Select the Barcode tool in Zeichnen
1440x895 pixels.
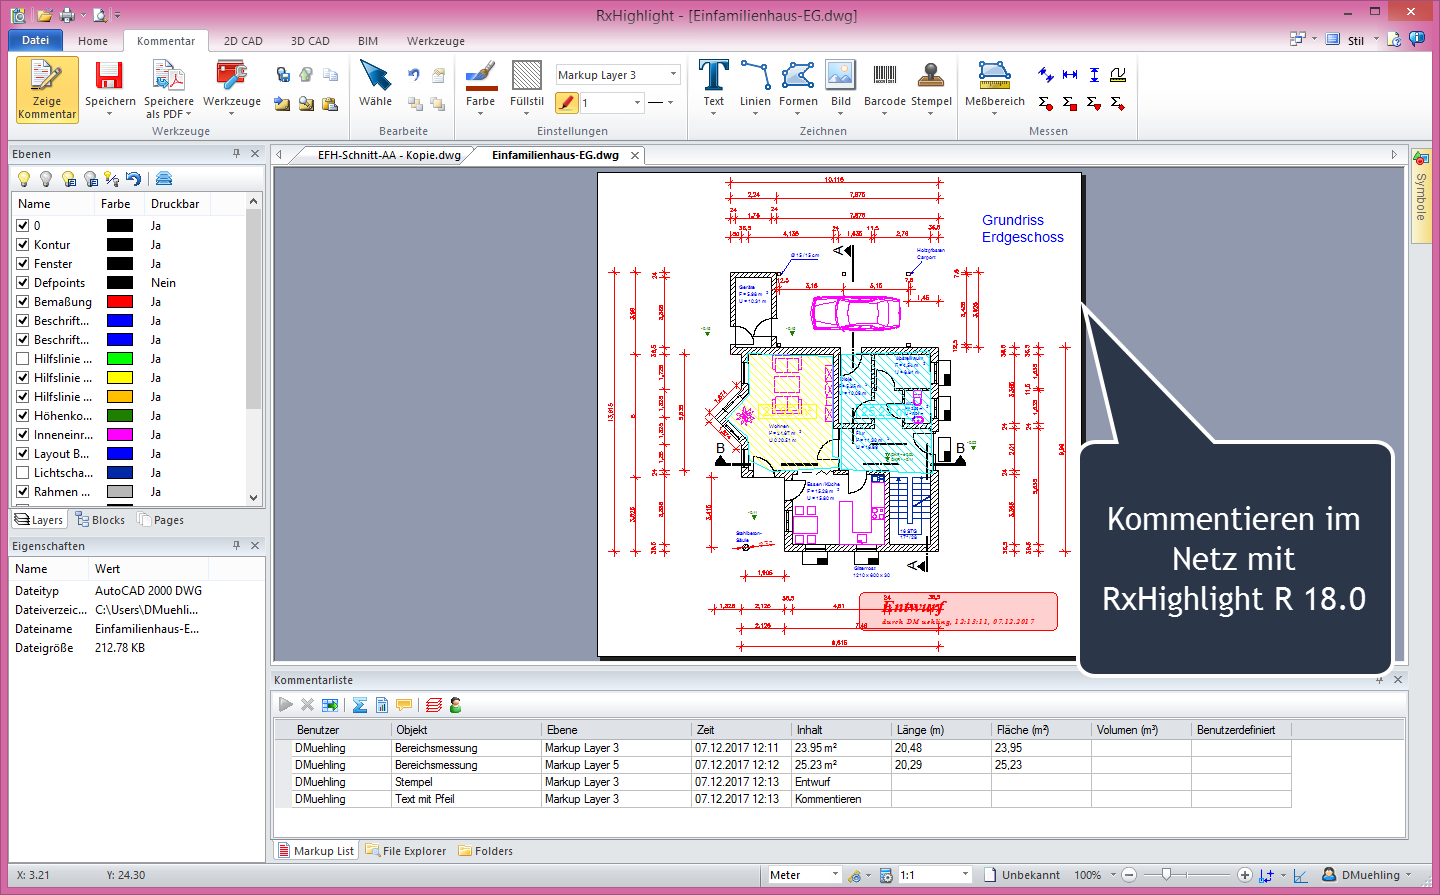[884, 78]
